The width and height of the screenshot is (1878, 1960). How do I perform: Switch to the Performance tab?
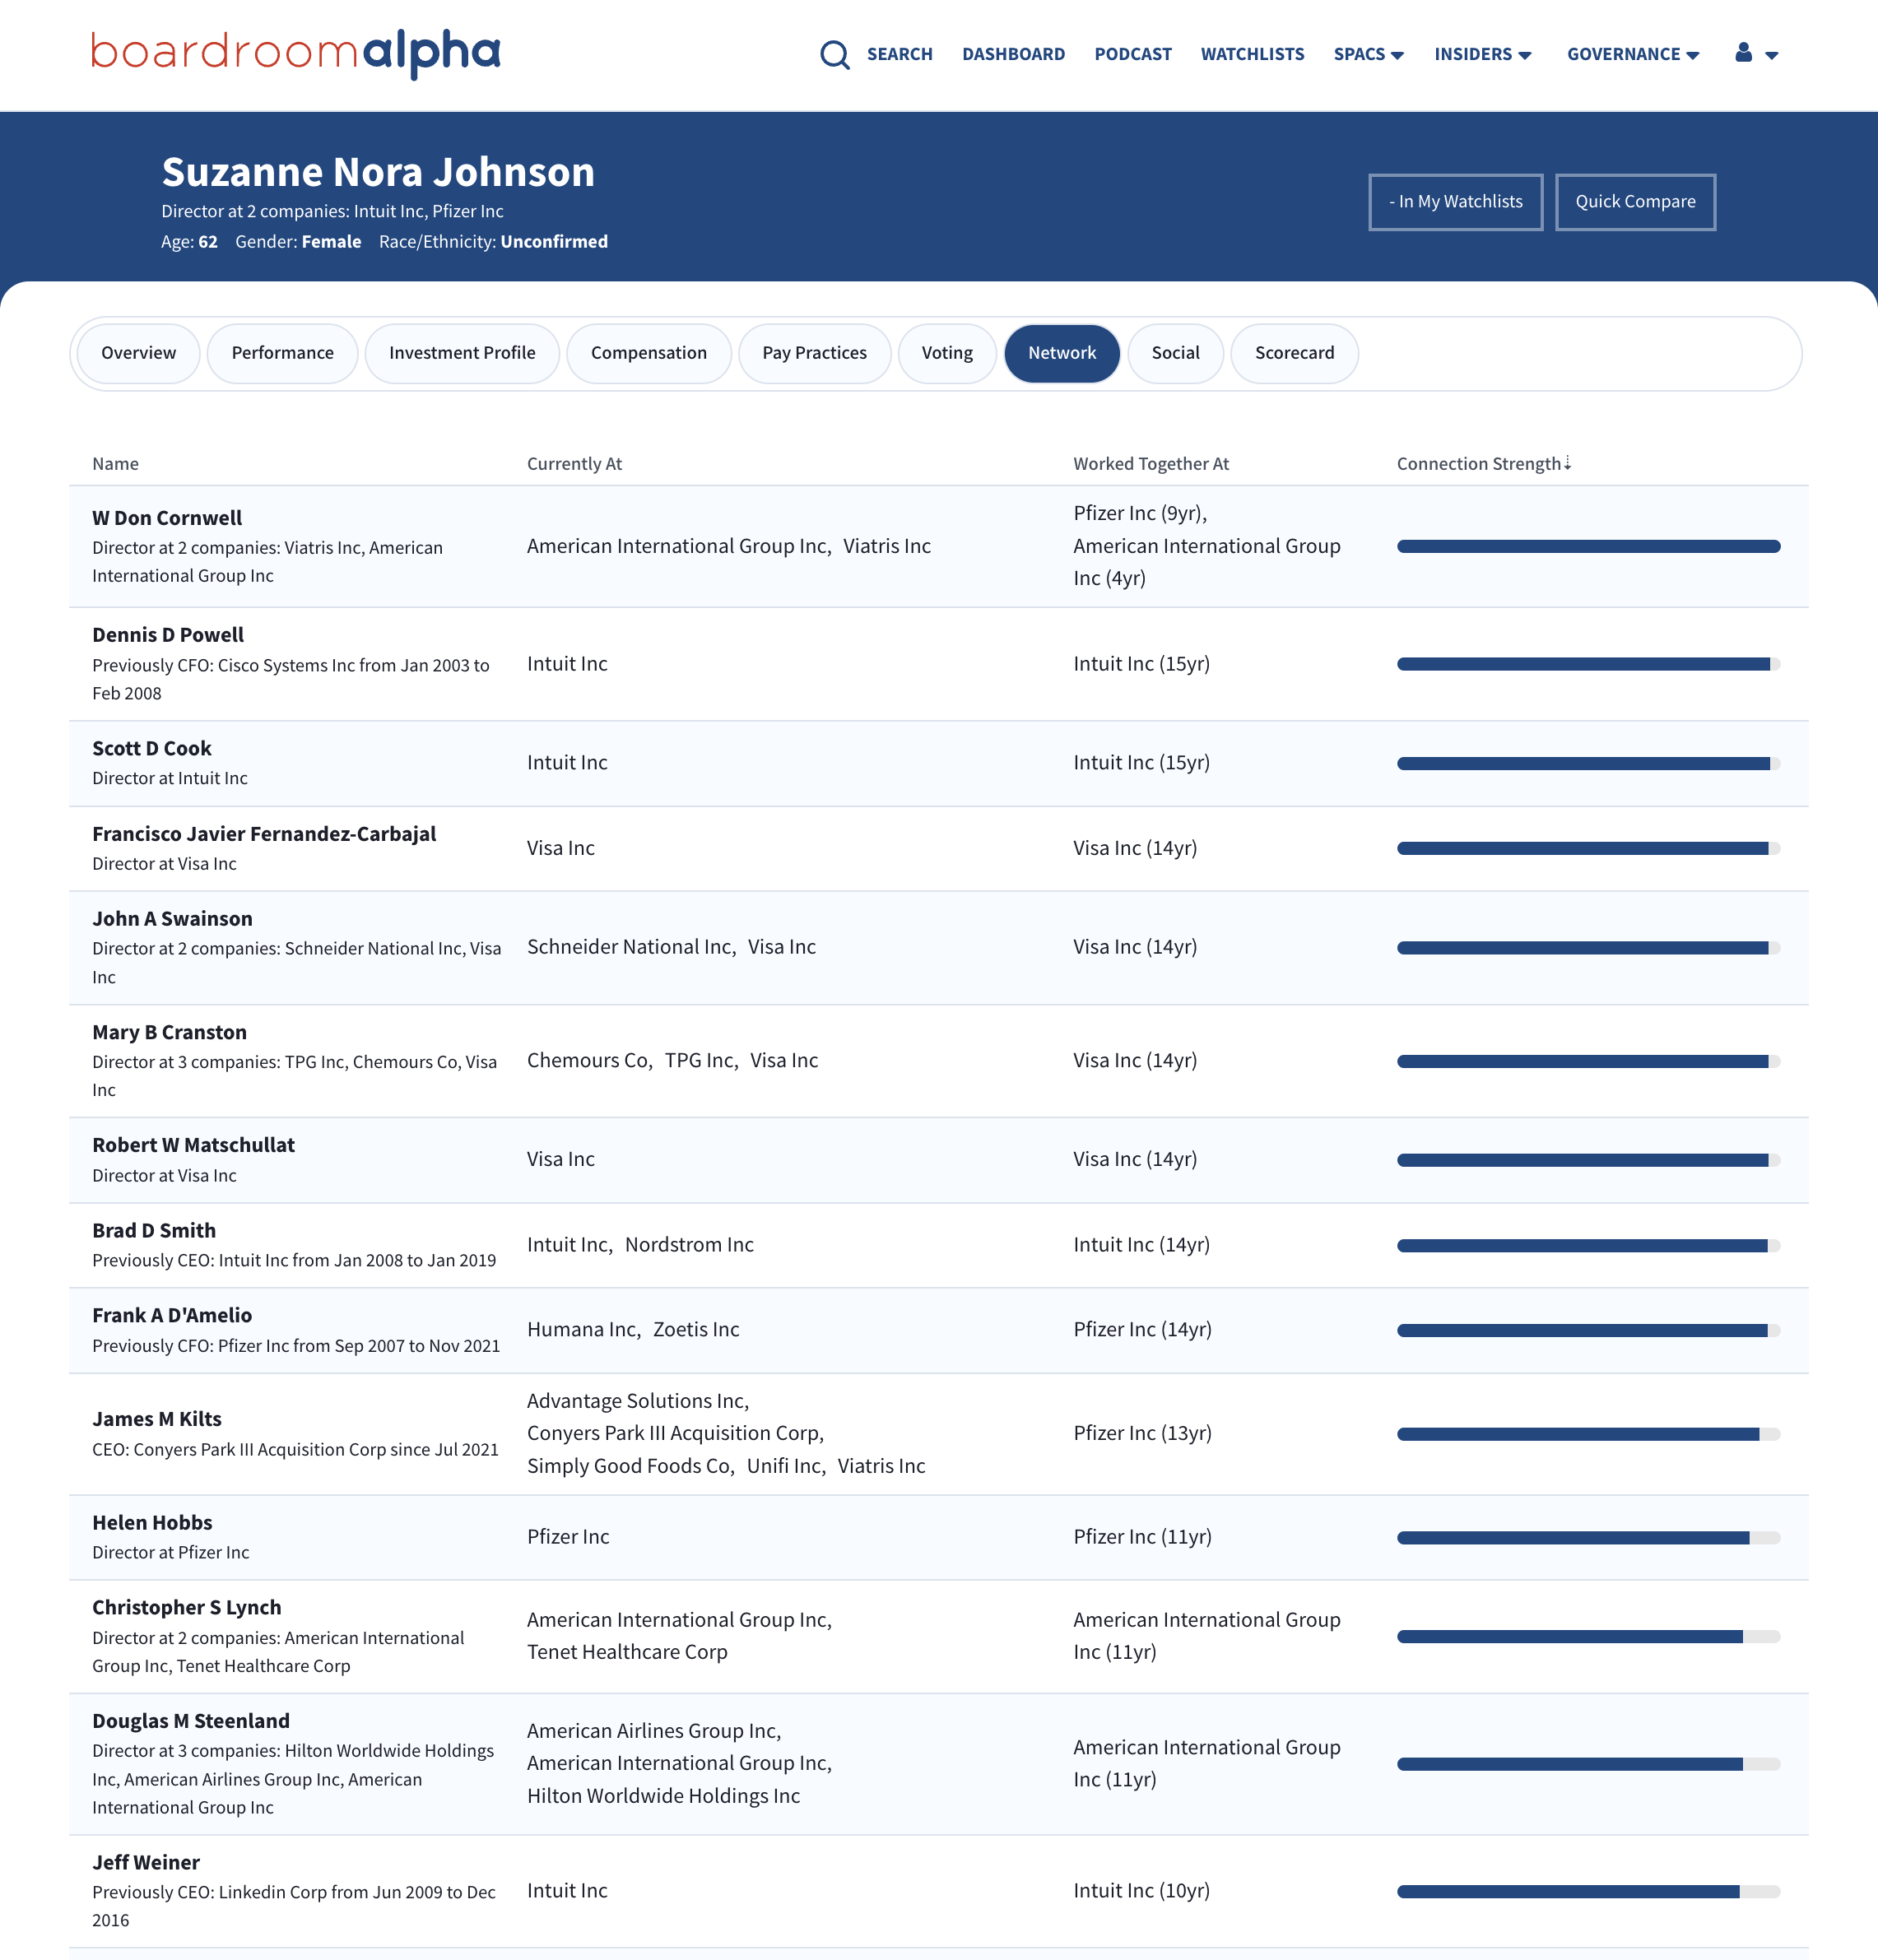282,353
